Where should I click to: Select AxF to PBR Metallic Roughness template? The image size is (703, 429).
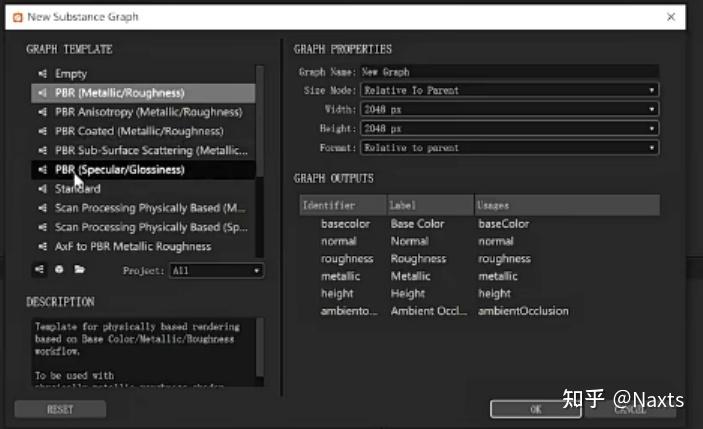point(143,247)
